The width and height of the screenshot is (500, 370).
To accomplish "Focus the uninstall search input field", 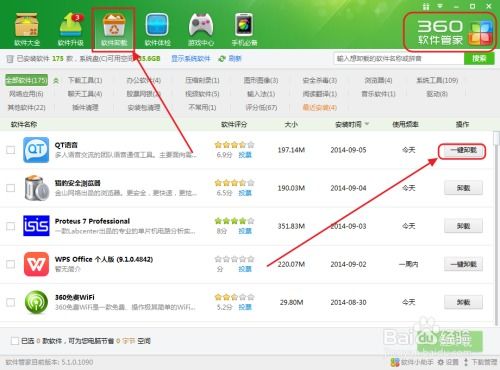I will (x=399, y=59).
